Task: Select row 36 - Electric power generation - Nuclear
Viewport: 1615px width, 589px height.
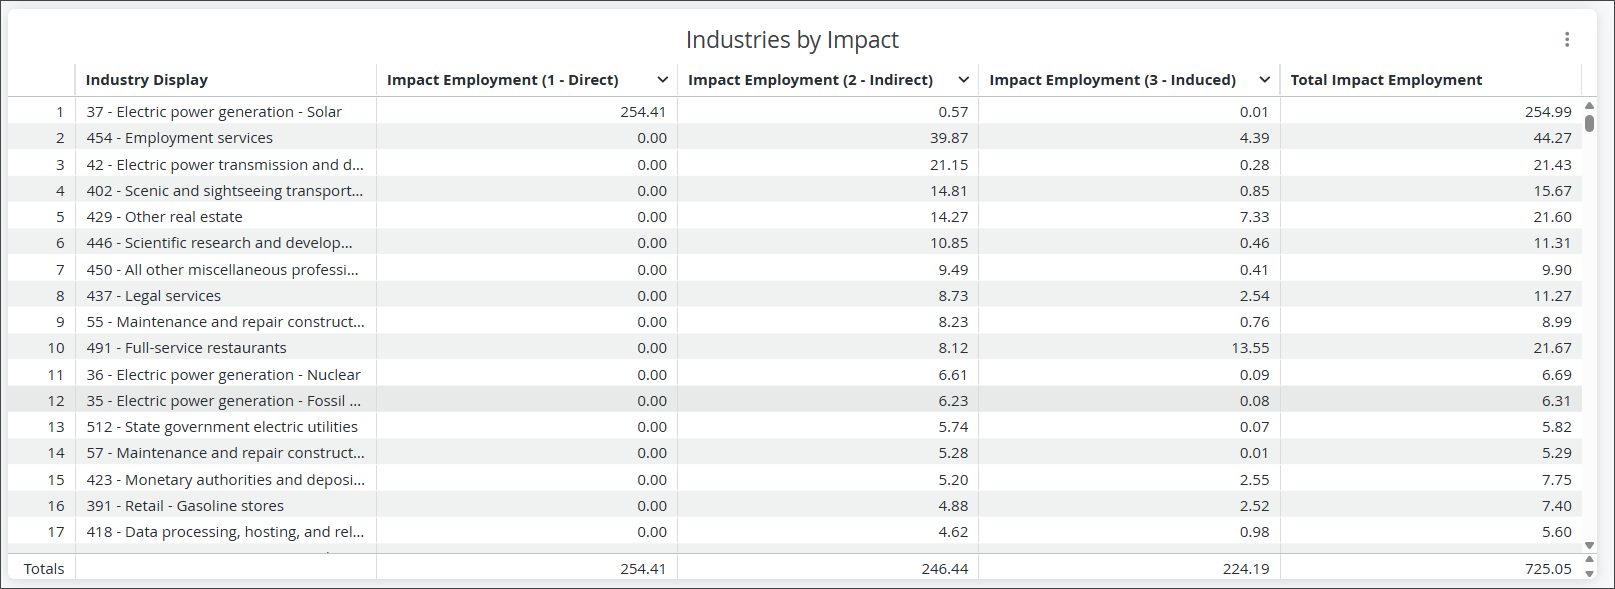Action: (795, 375)
